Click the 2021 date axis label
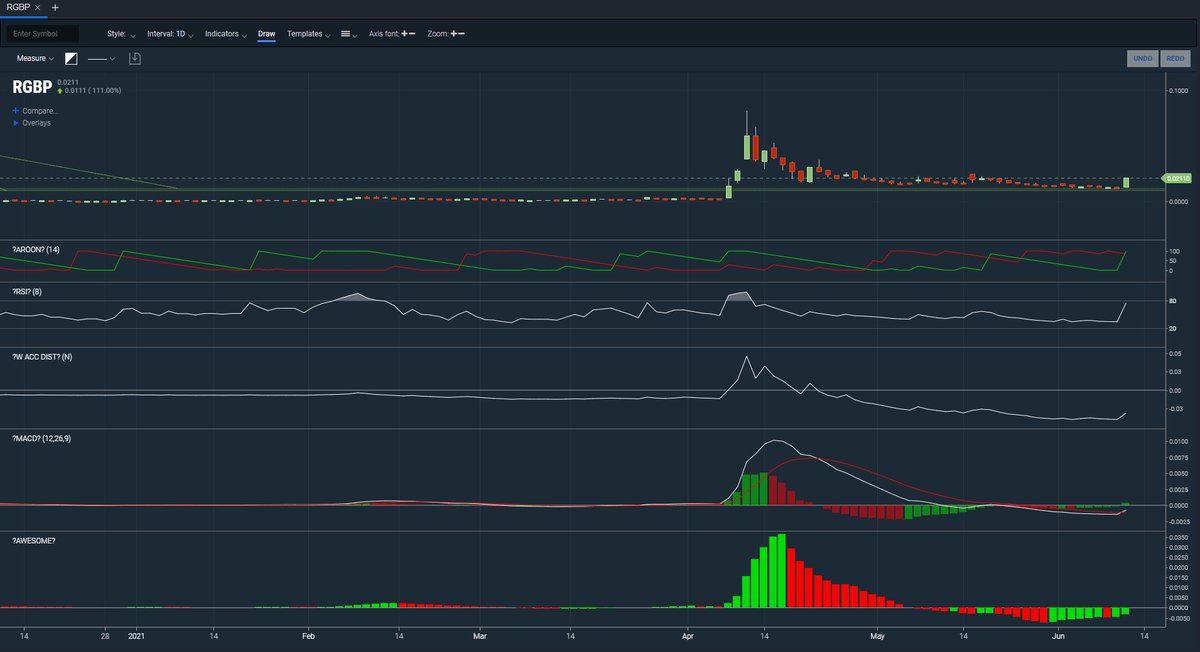The image size is (1200, 652). (136, 635)
